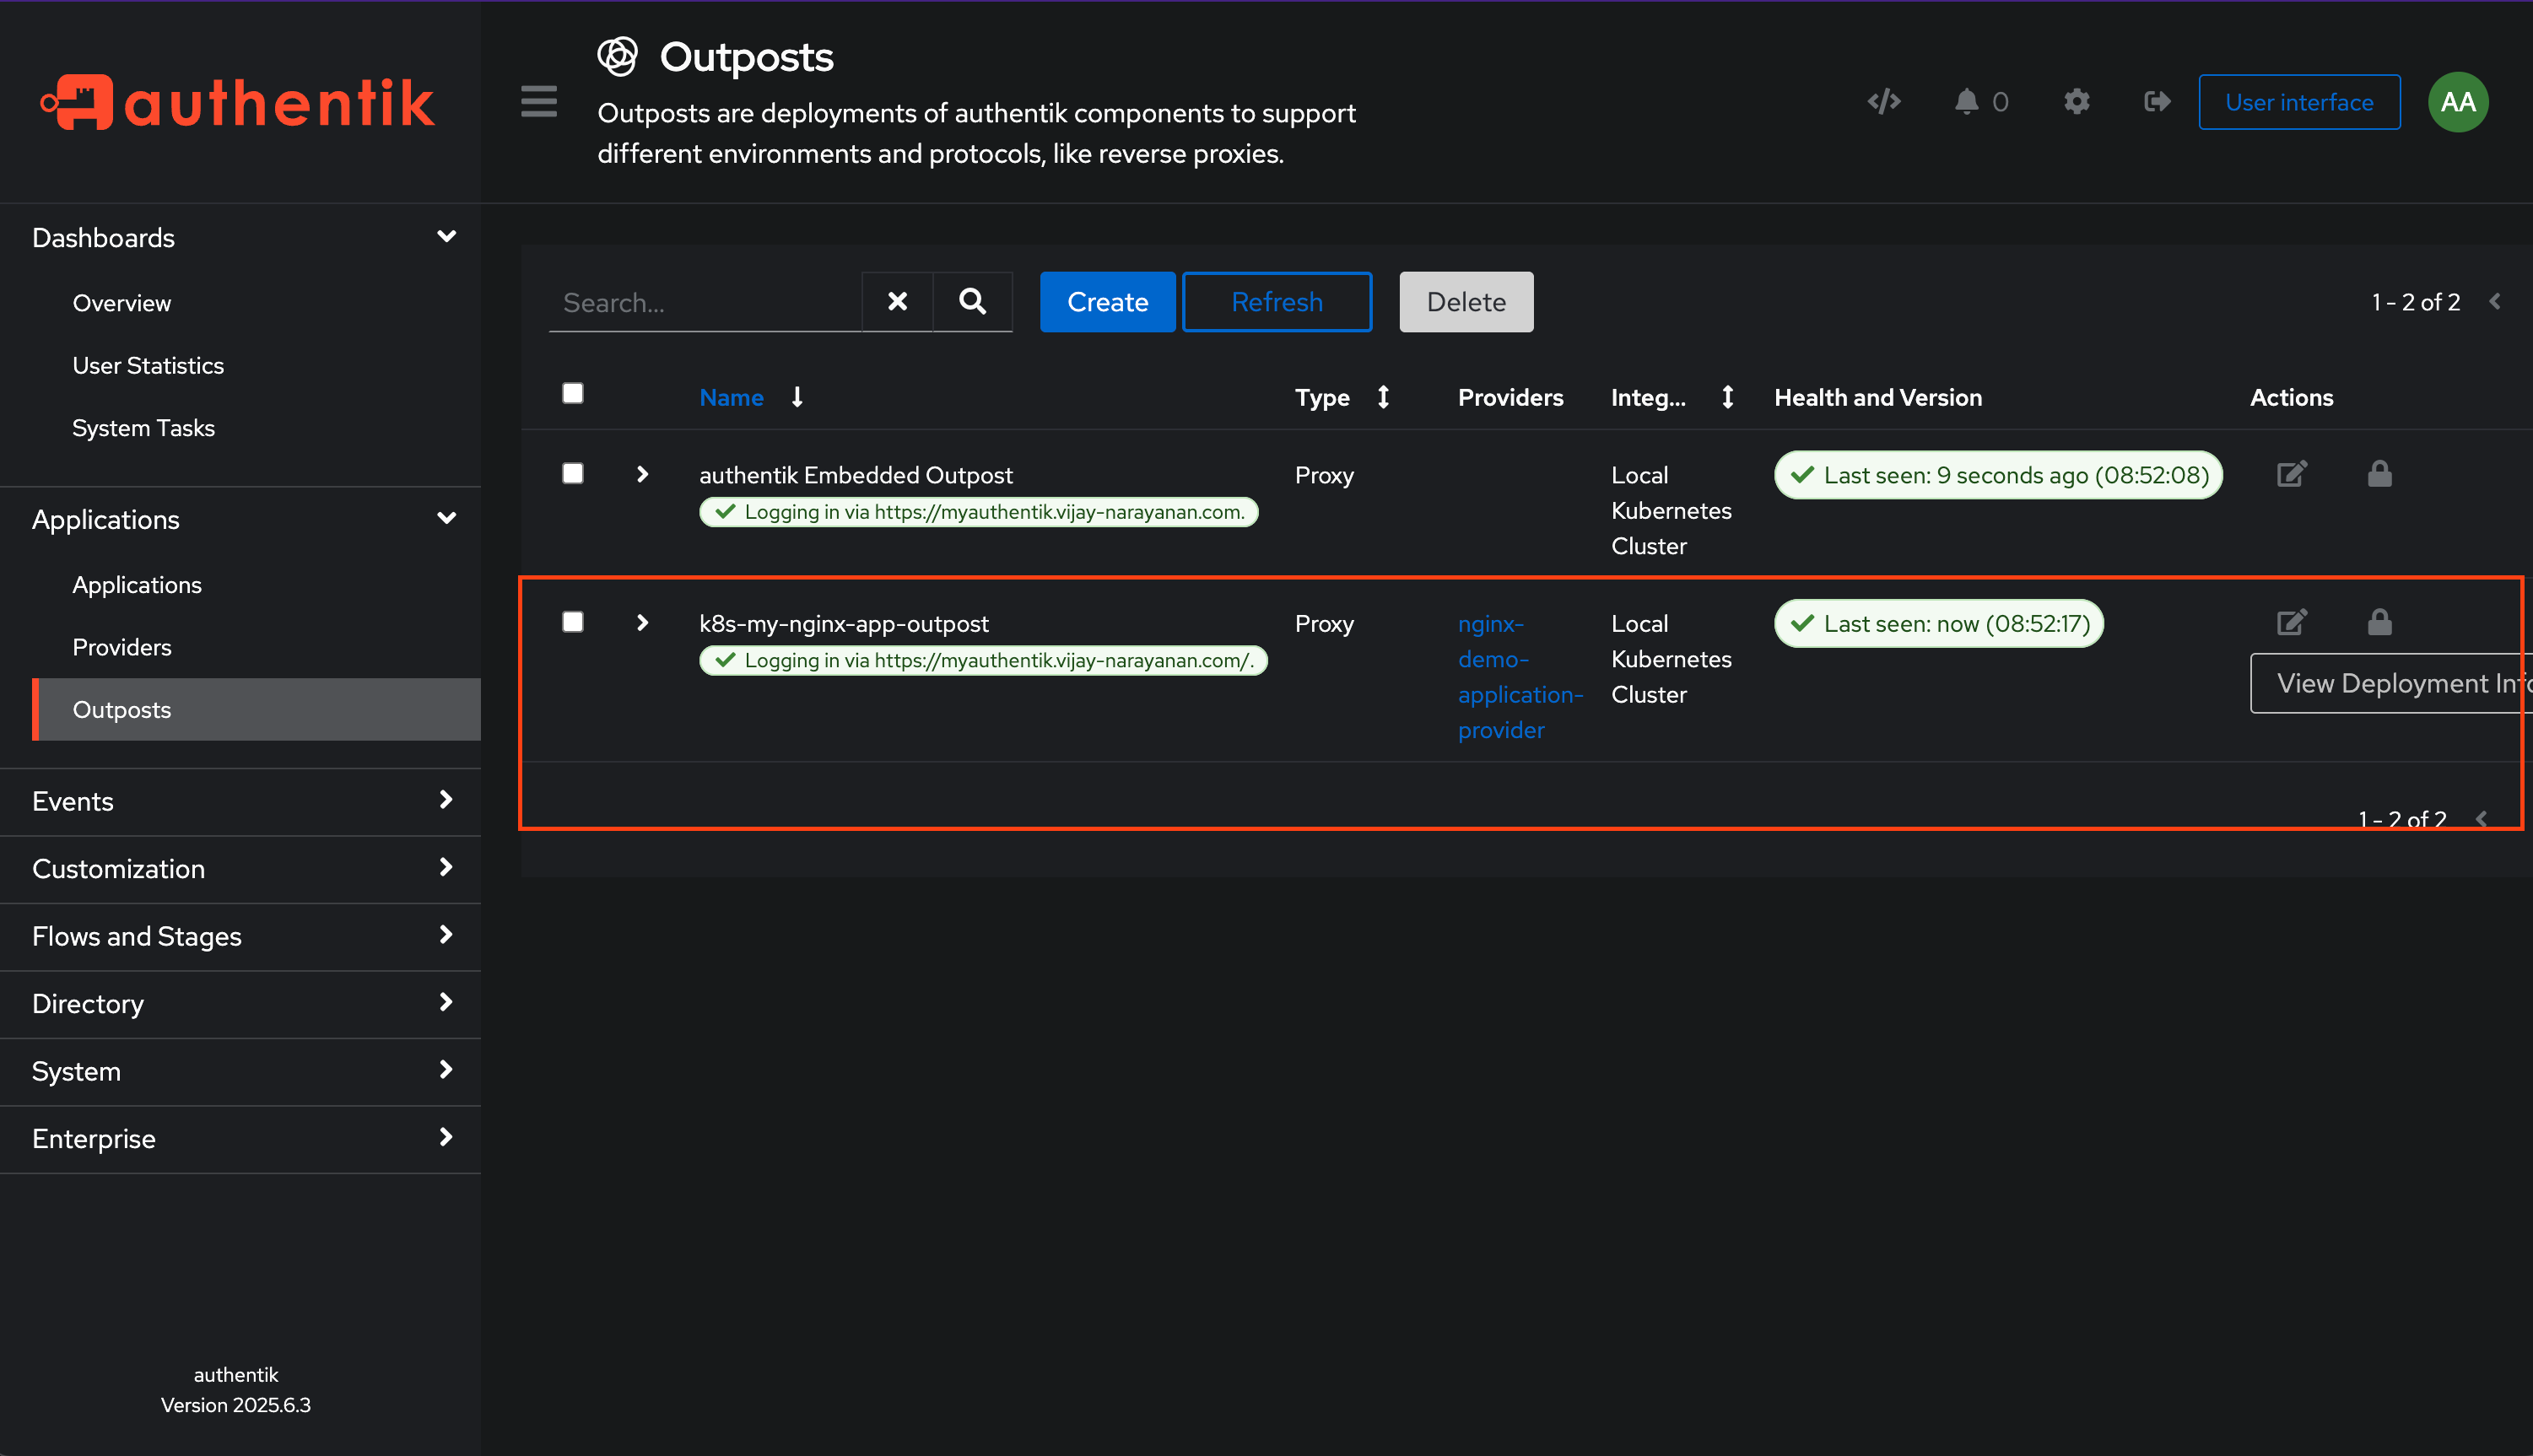Viewport: 2533px width, 1456px height.
Task: Tick the select-all checkbox in header
Action: click(573, 394)
